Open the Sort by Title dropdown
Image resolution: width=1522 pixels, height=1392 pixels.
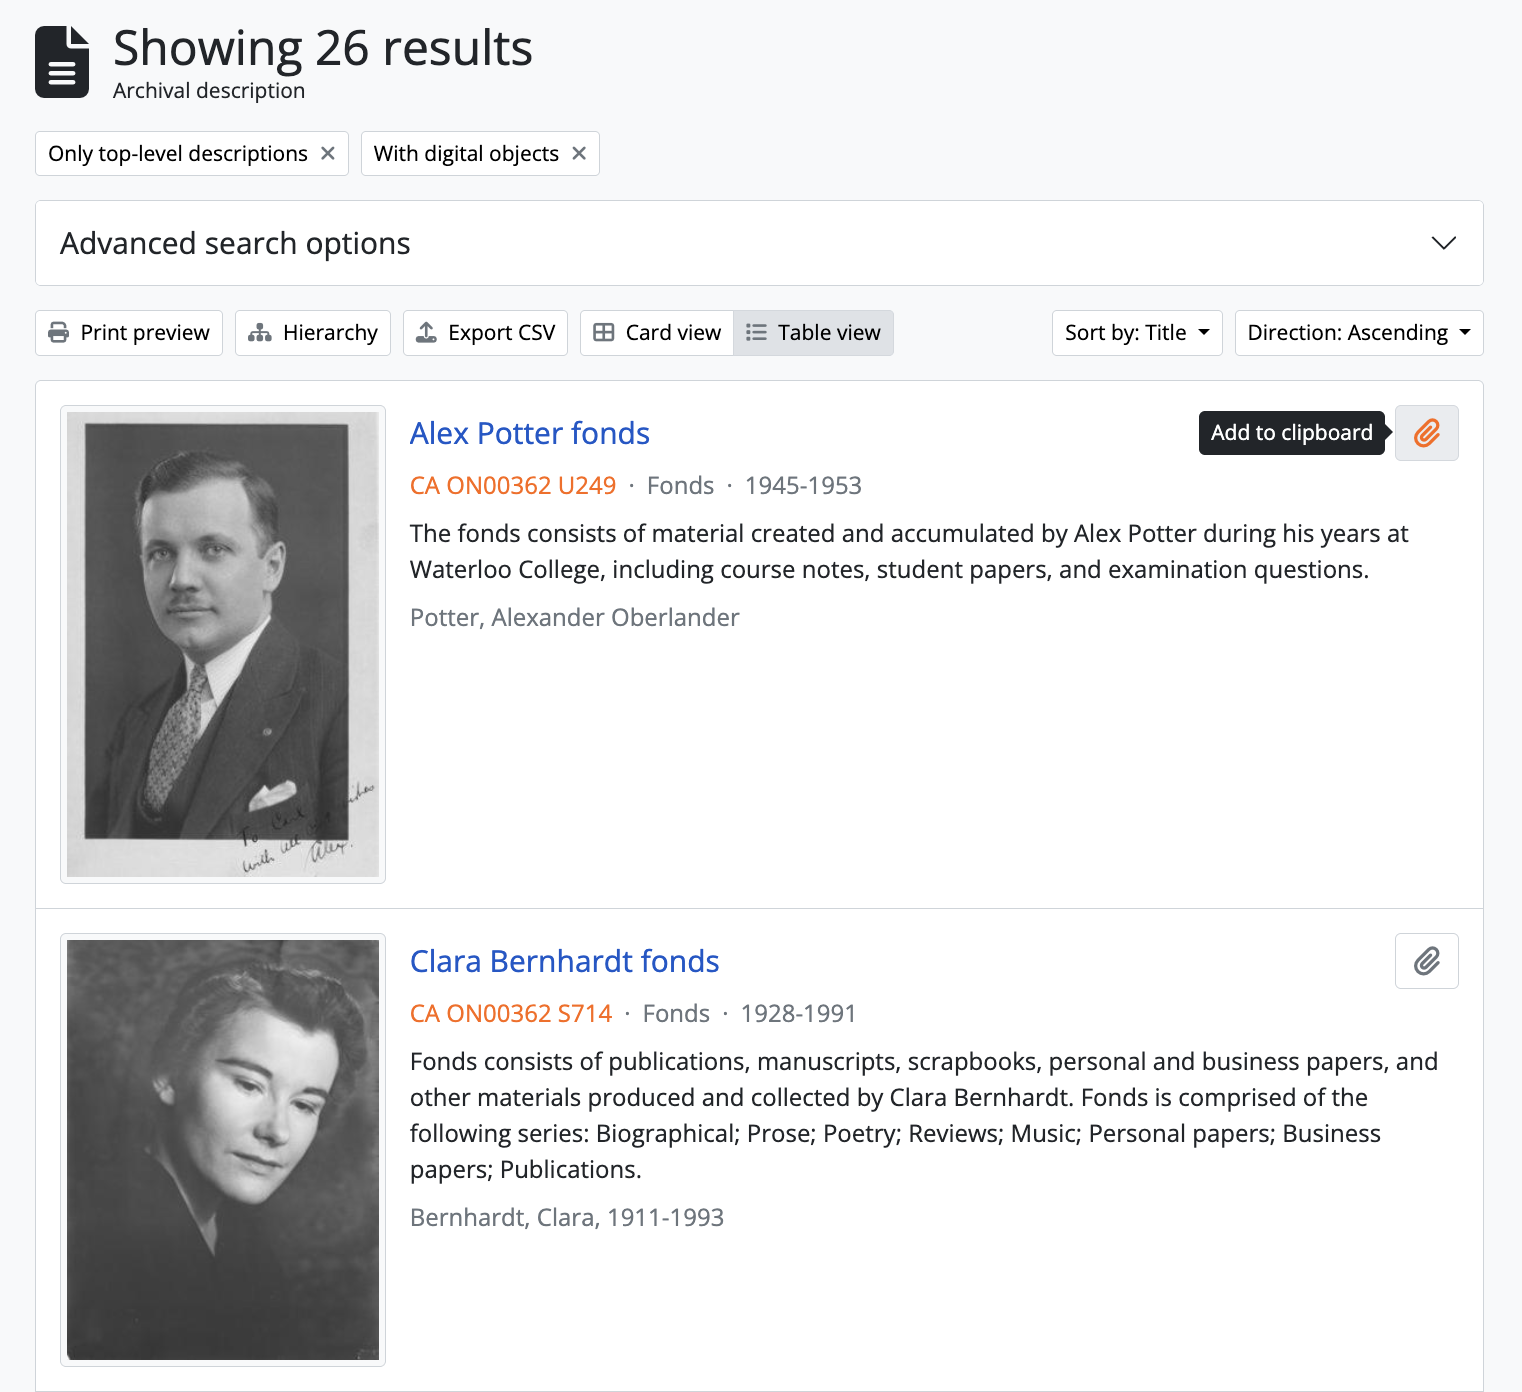[x=1137, y=333]
